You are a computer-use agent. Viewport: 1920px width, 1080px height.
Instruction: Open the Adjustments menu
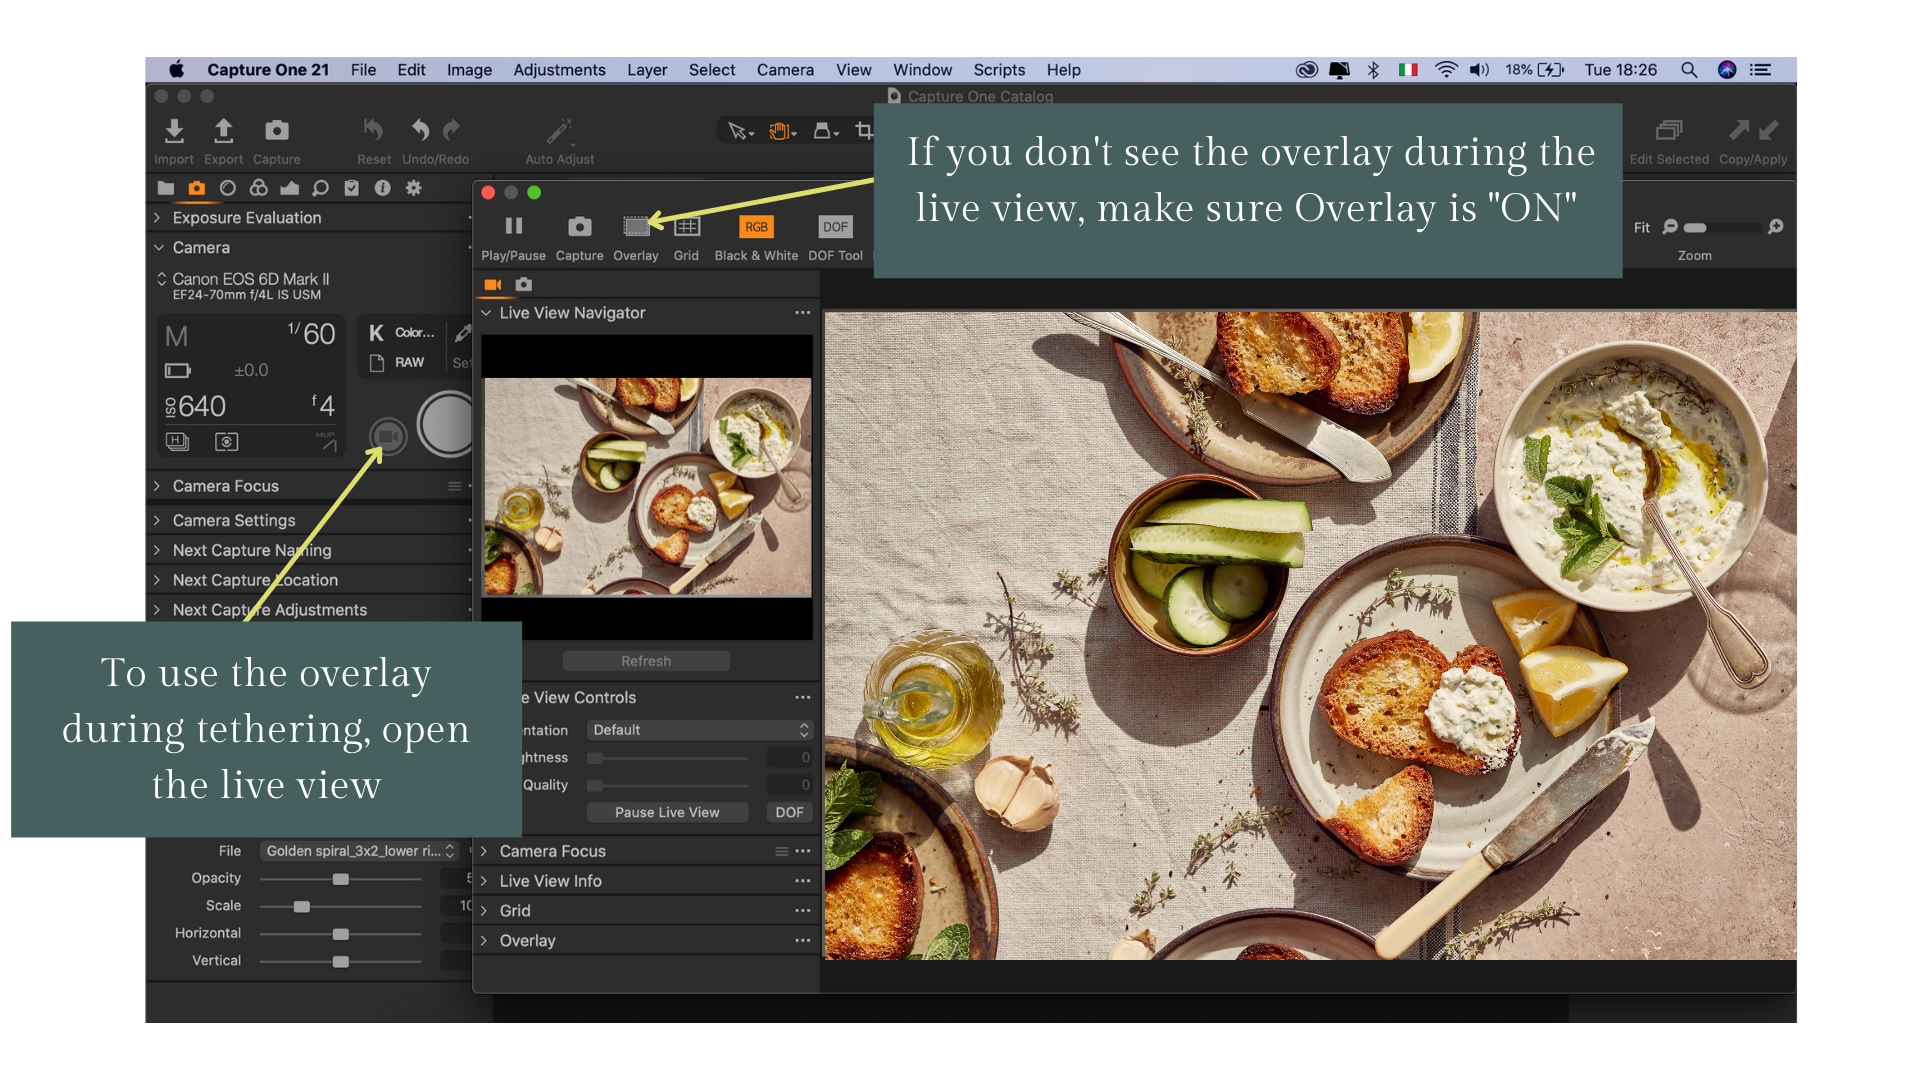pos(559,70)
